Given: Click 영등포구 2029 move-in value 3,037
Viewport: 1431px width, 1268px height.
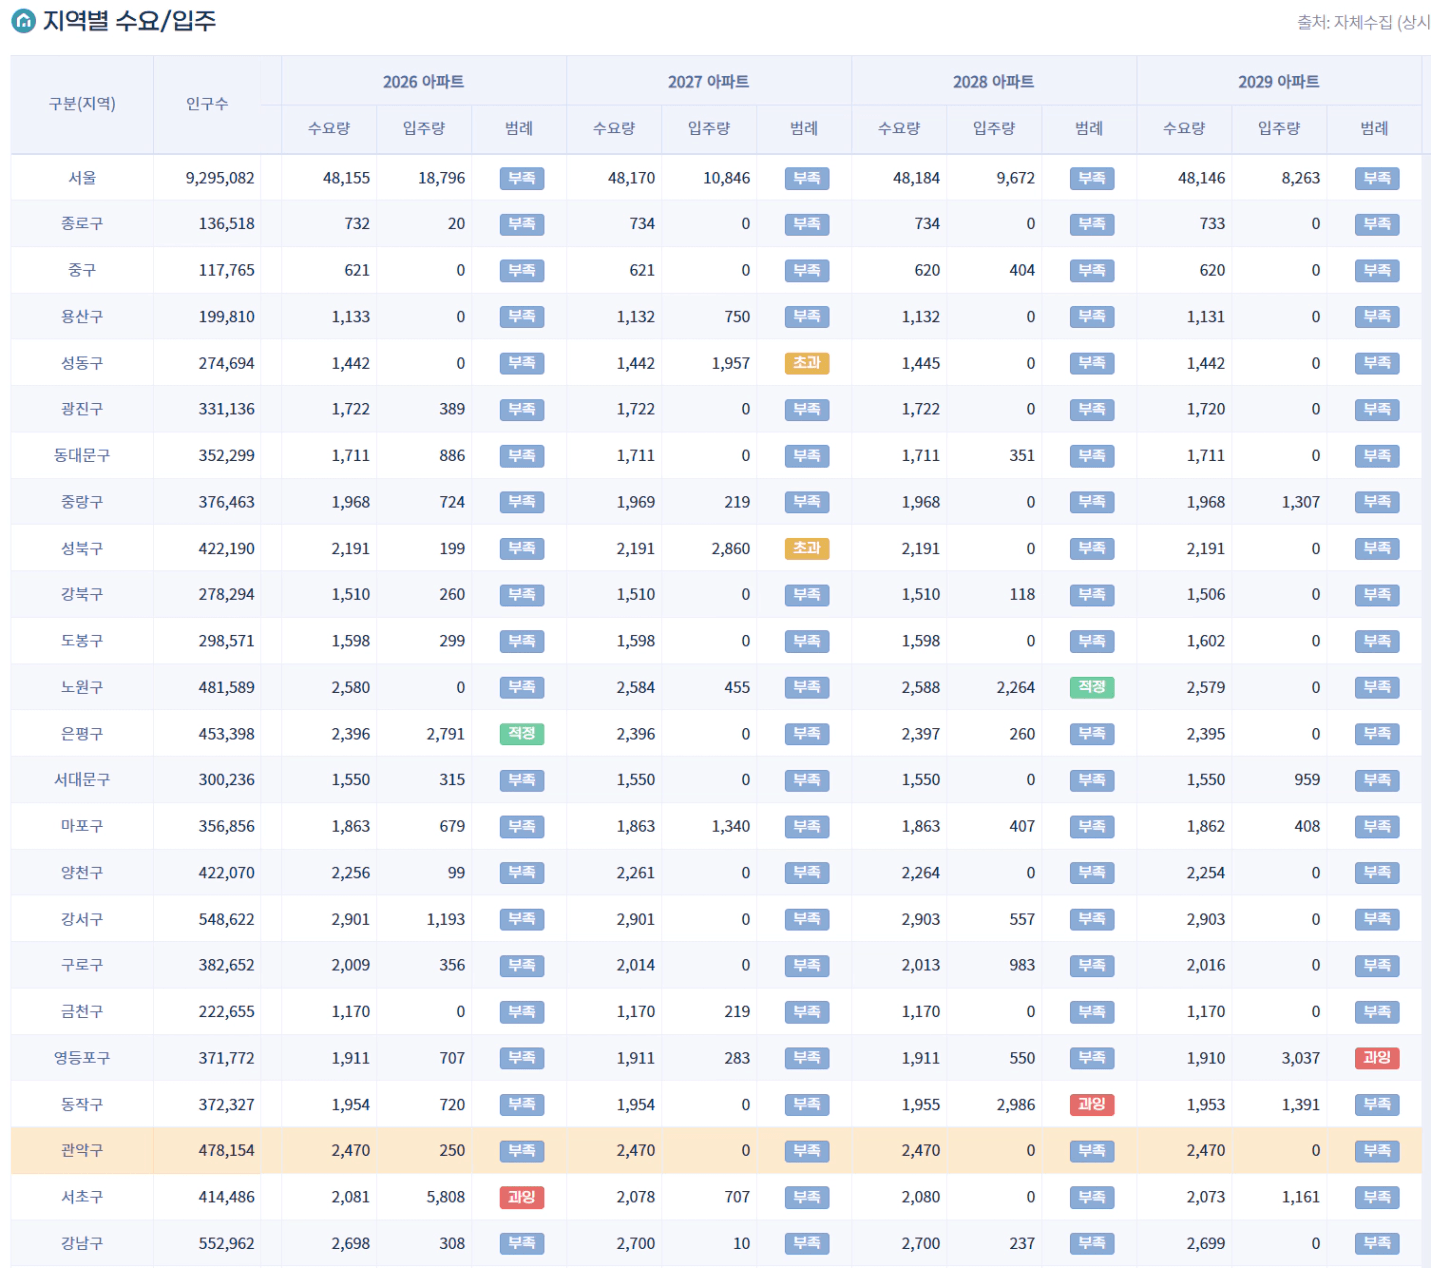Looking at the screenshot, I should click(x=1301, y=1057).
